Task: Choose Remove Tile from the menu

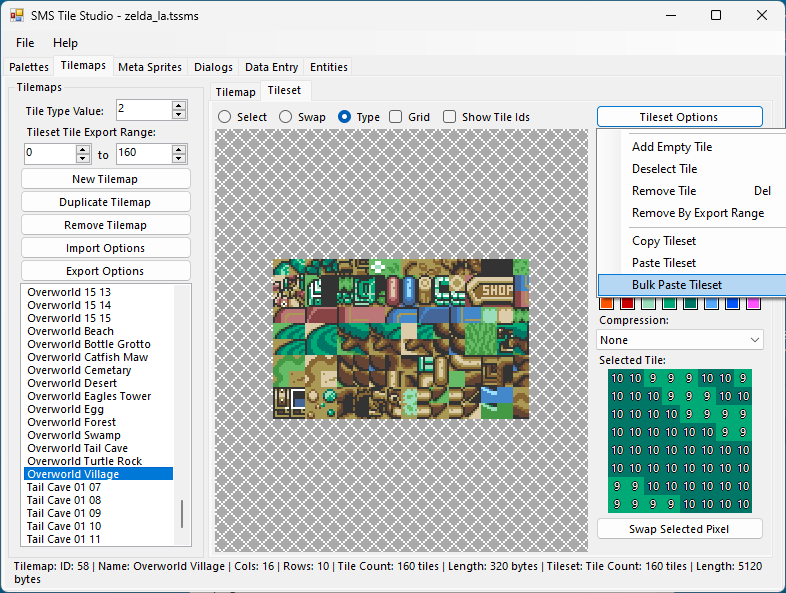Action: pyautogui.click(x=692, y=191)
